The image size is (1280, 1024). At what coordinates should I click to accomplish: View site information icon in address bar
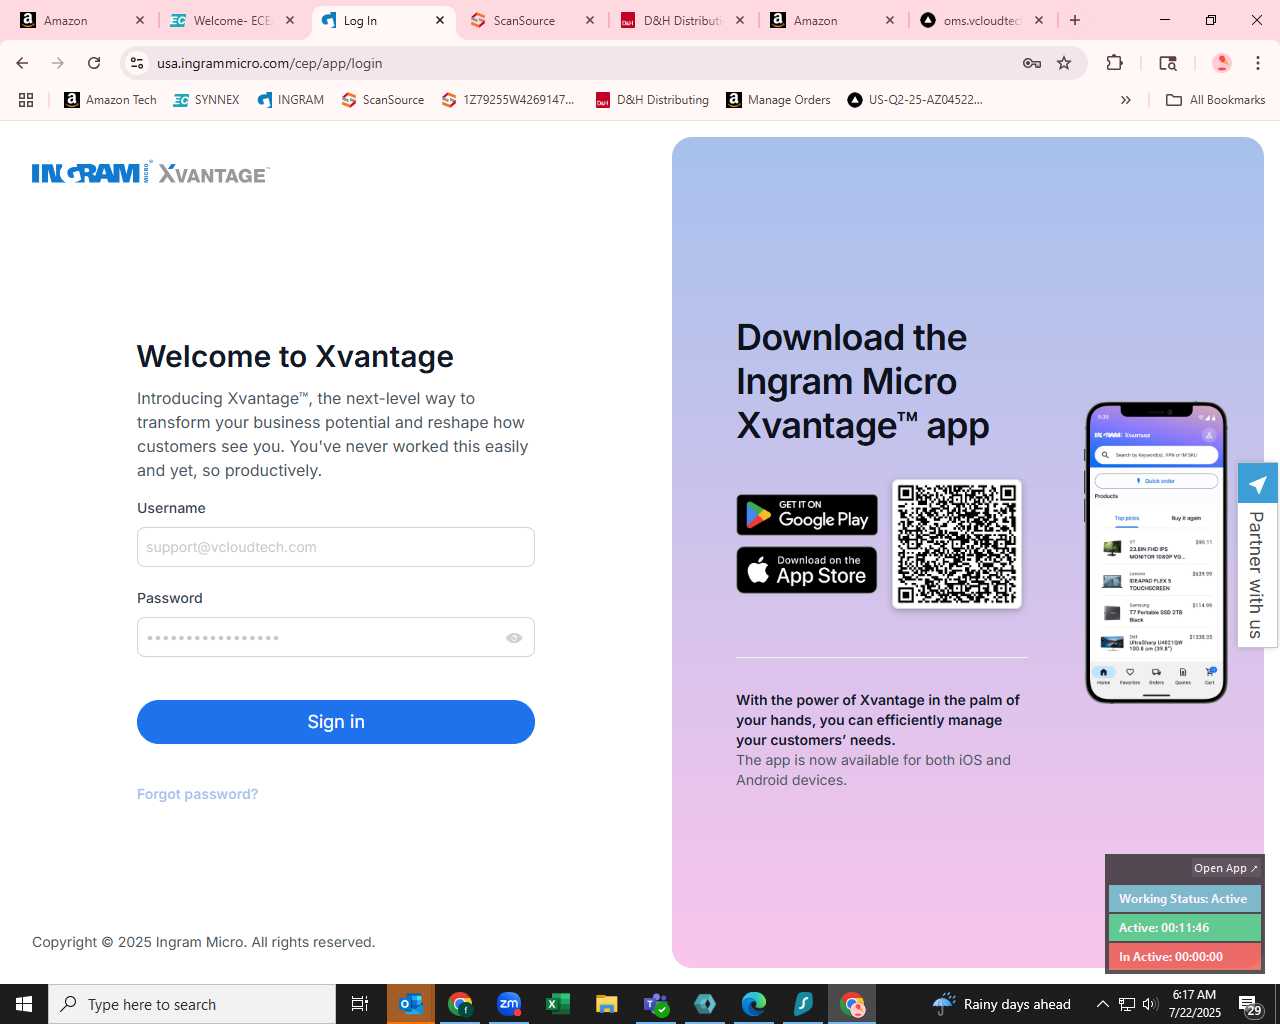pos(137,63)
